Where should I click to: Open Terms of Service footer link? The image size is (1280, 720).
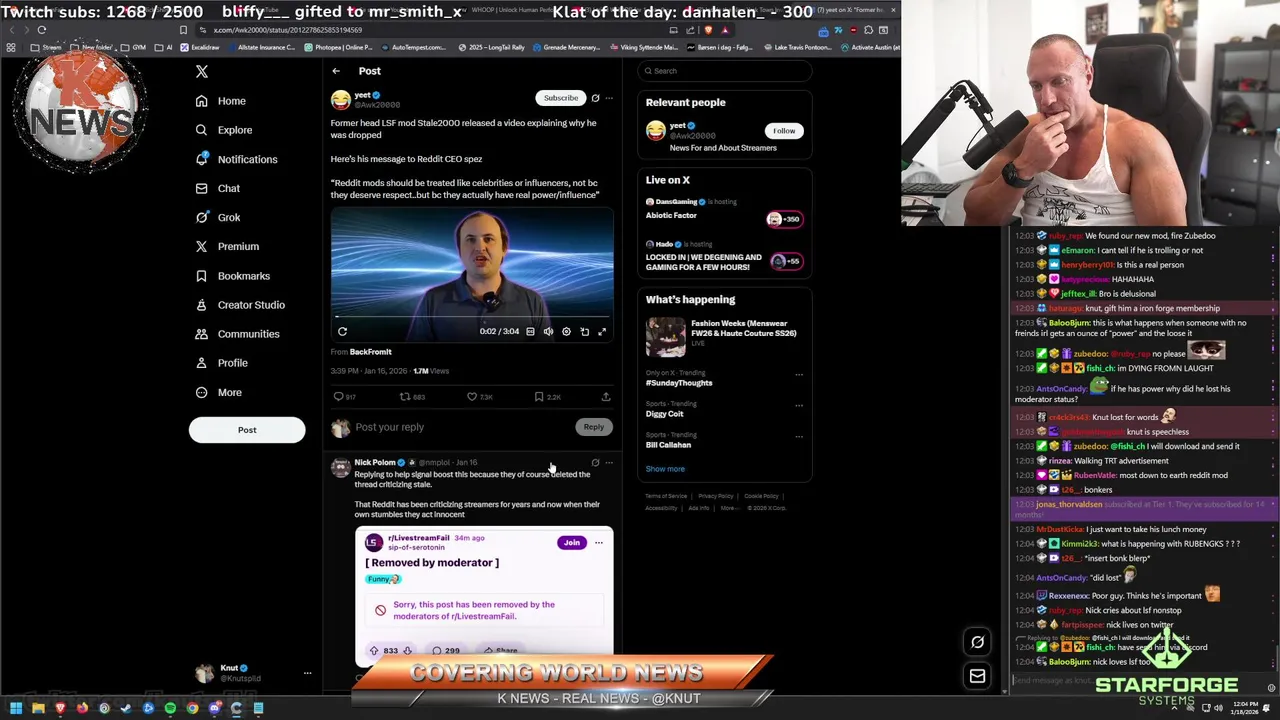pos(666,496)
